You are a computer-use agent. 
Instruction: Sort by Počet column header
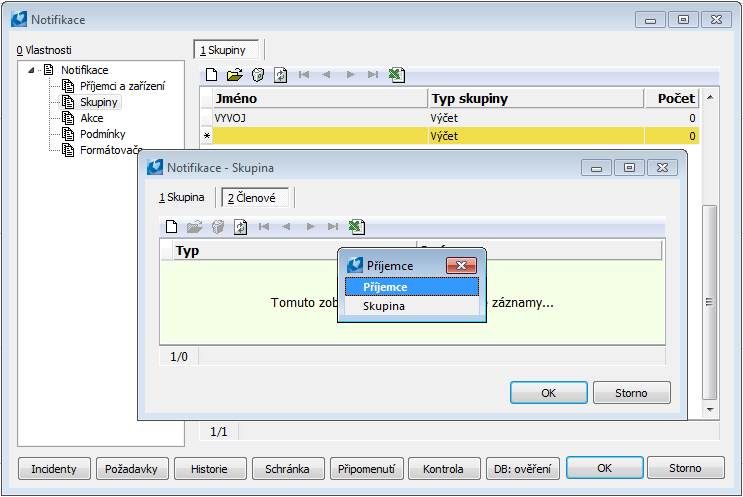click(x=671, y=99)
